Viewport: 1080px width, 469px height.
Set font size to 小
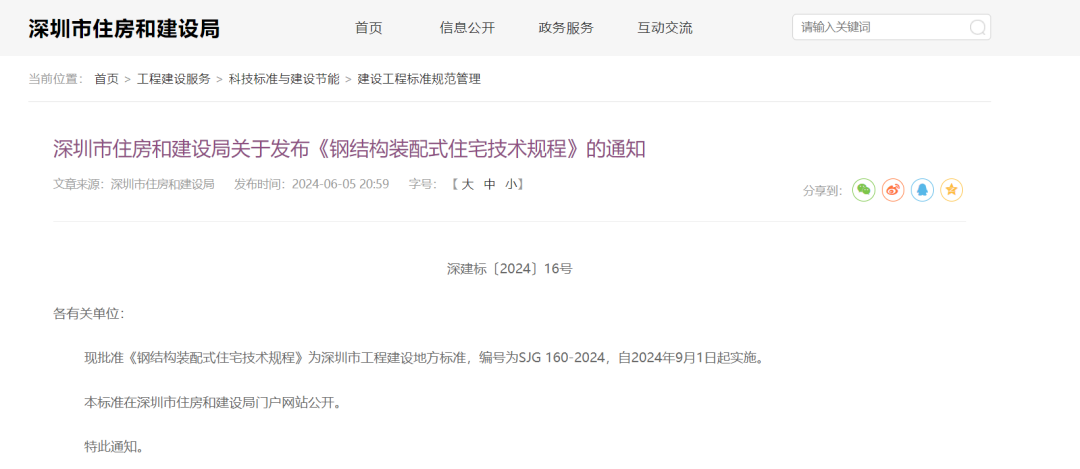[510, 185]
